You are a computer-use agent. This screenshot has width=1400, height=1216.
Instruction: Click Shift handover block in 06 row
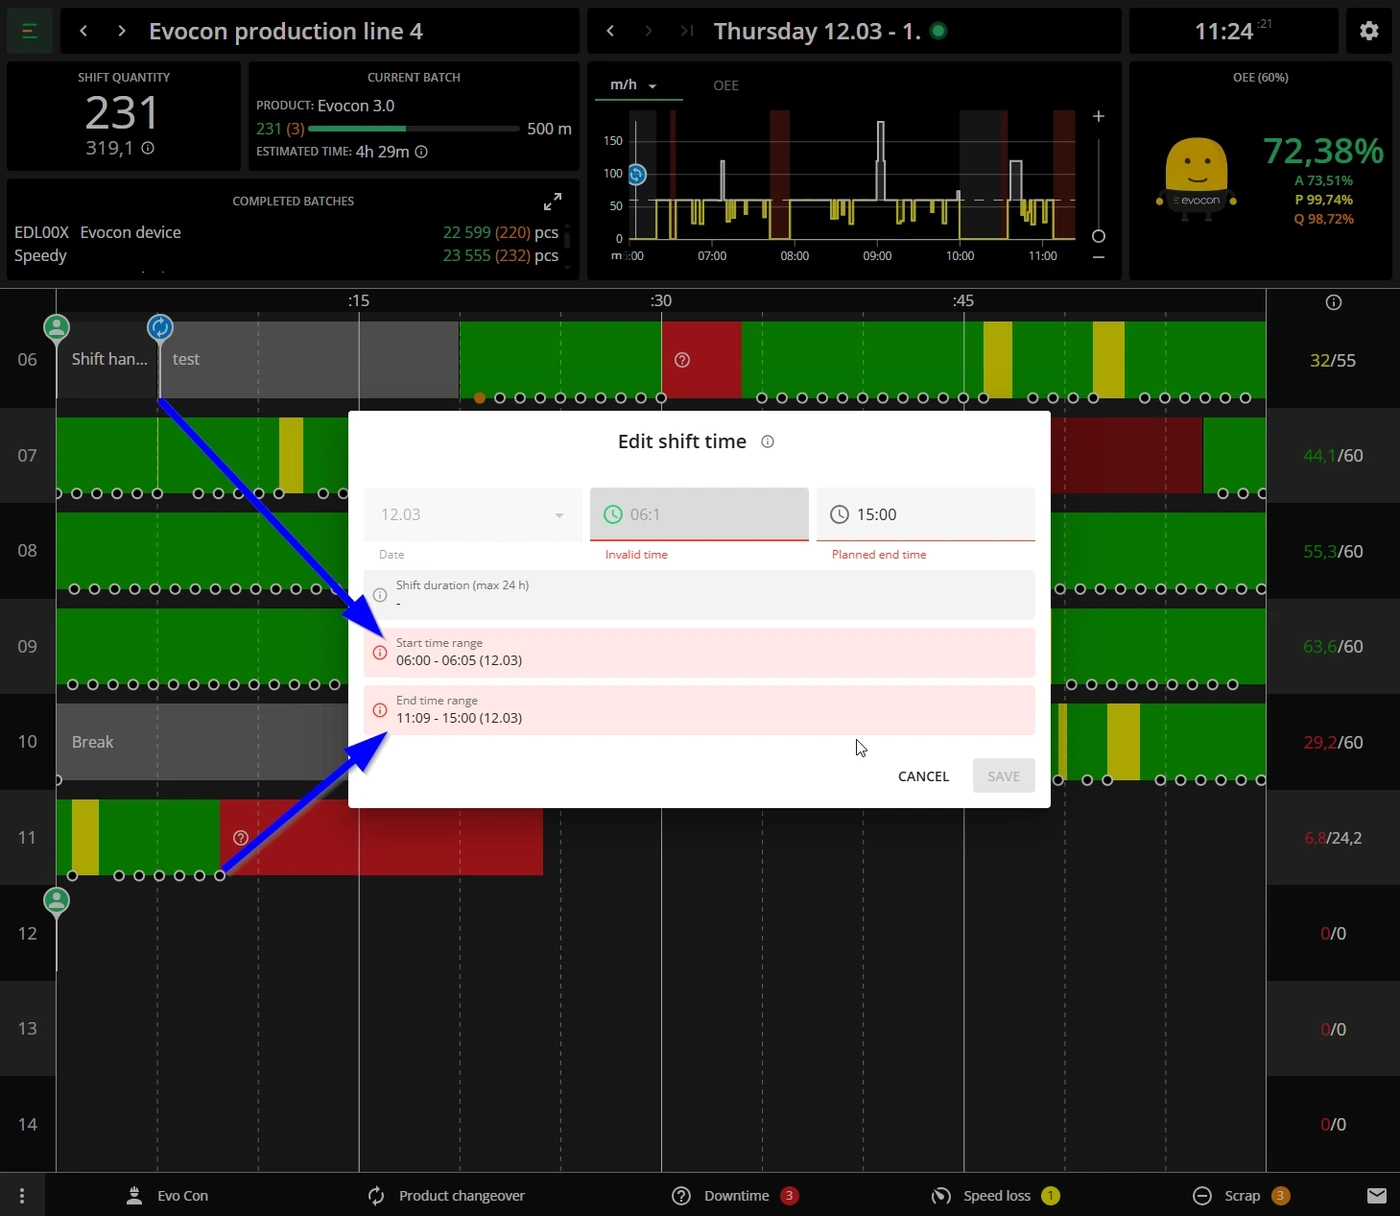pos(107,360)
